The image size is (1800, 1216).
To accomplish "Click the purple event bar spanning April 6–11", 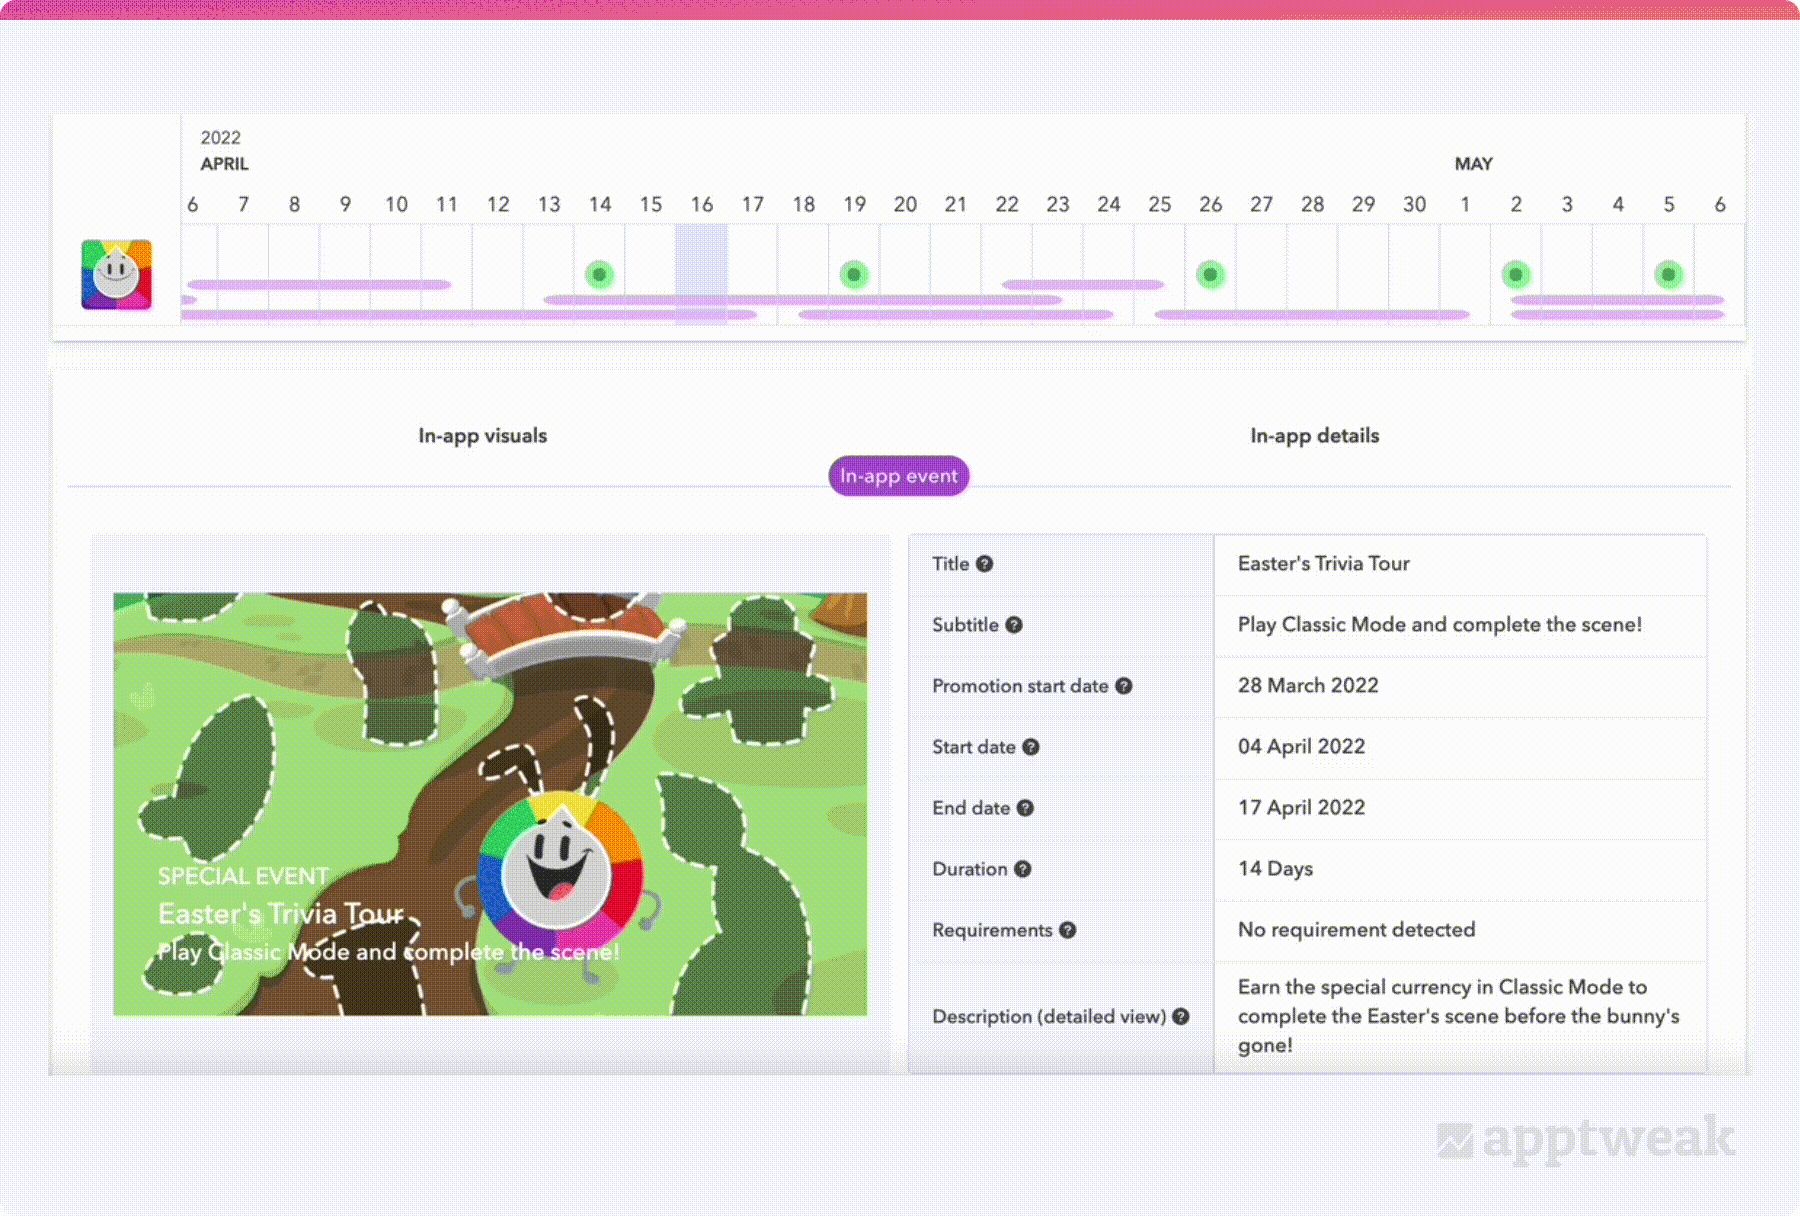I will point(319,285).
